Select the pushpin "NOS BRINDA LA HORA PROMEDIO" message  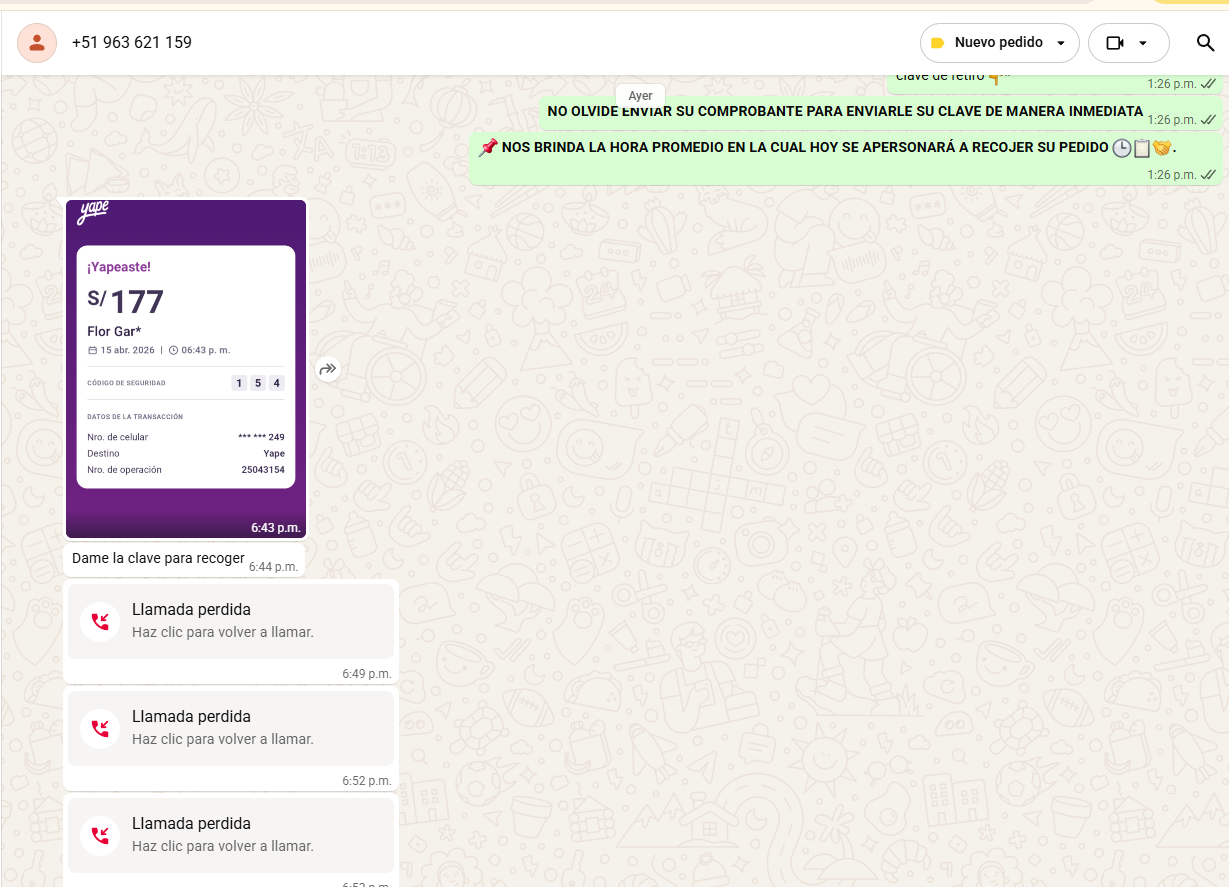pyautogui.click(x=800, y=148)
